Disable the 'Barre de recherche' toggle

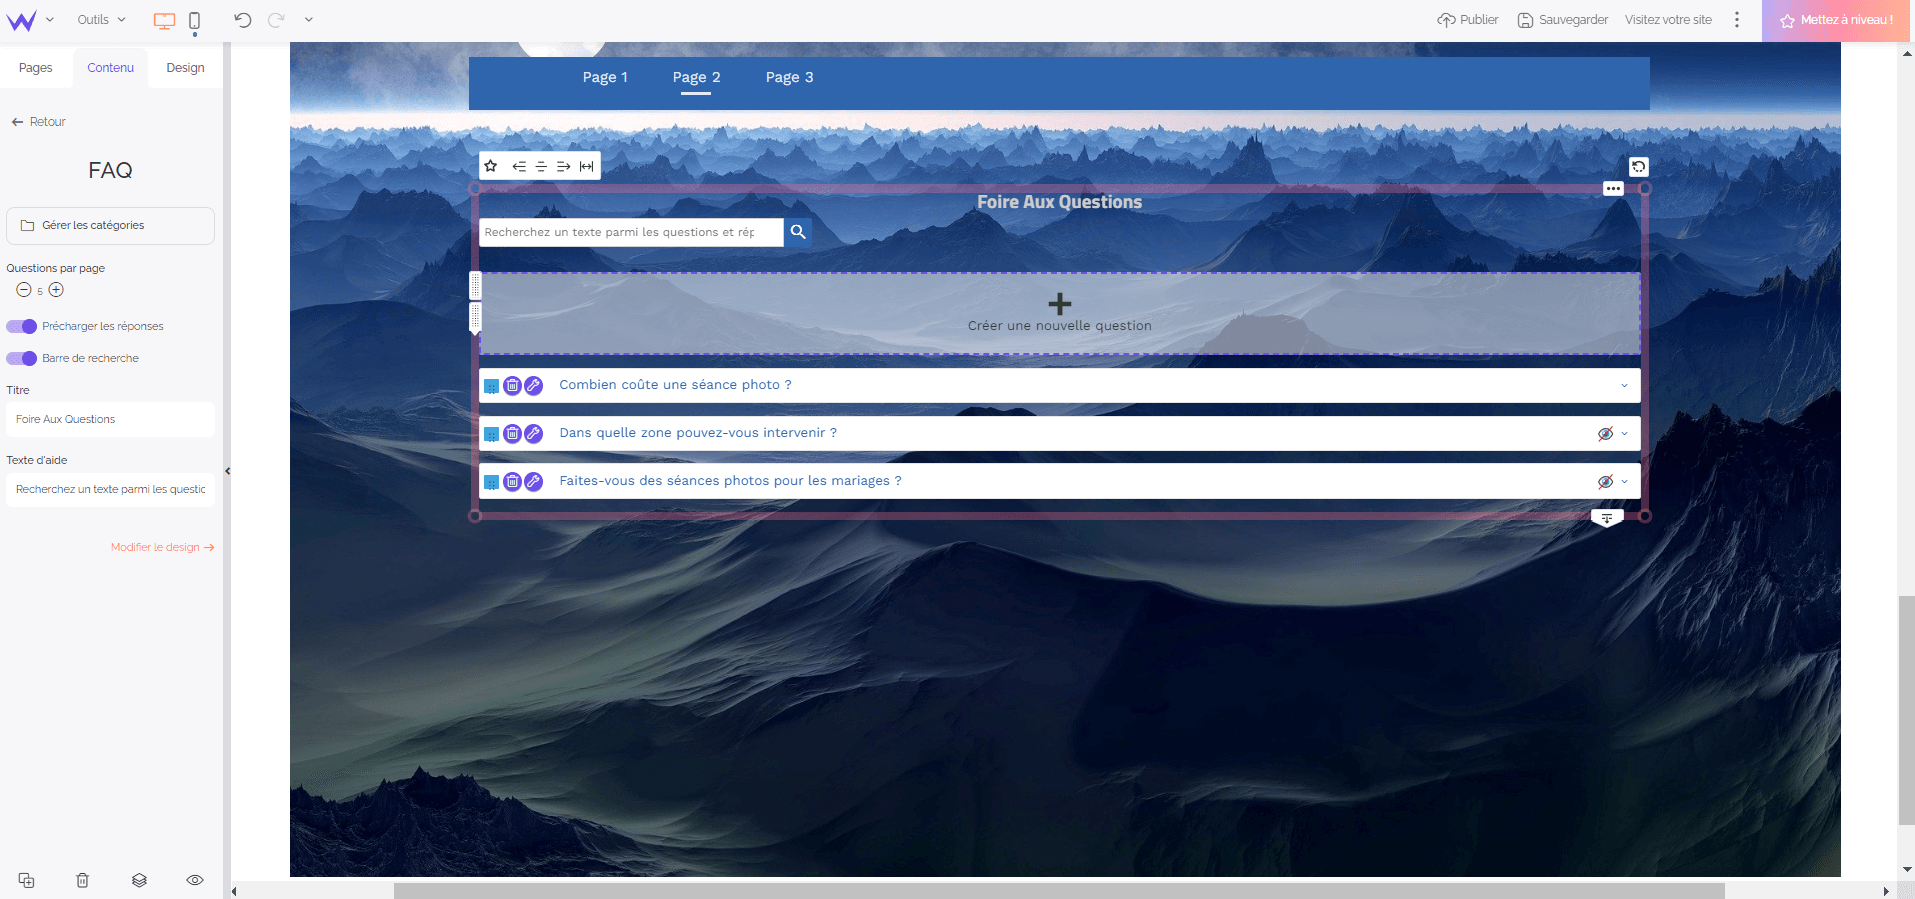(x=22, y=358)
